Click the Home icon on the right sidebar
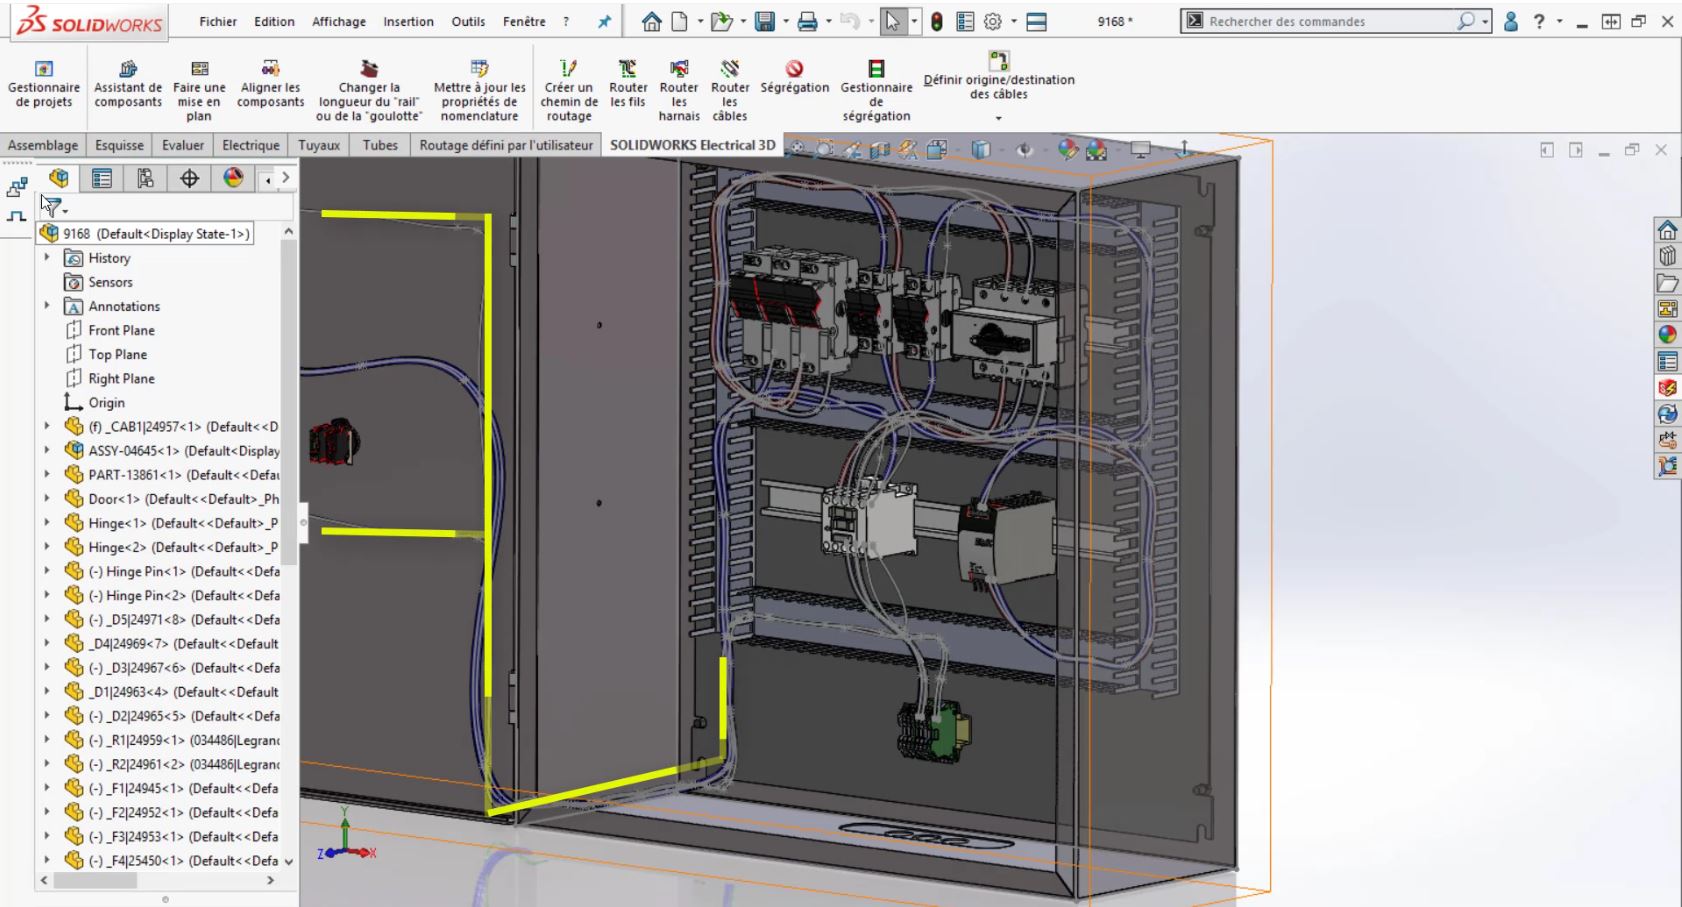Viewport: 1682px width, 907px height. [x=1666, y=231]
